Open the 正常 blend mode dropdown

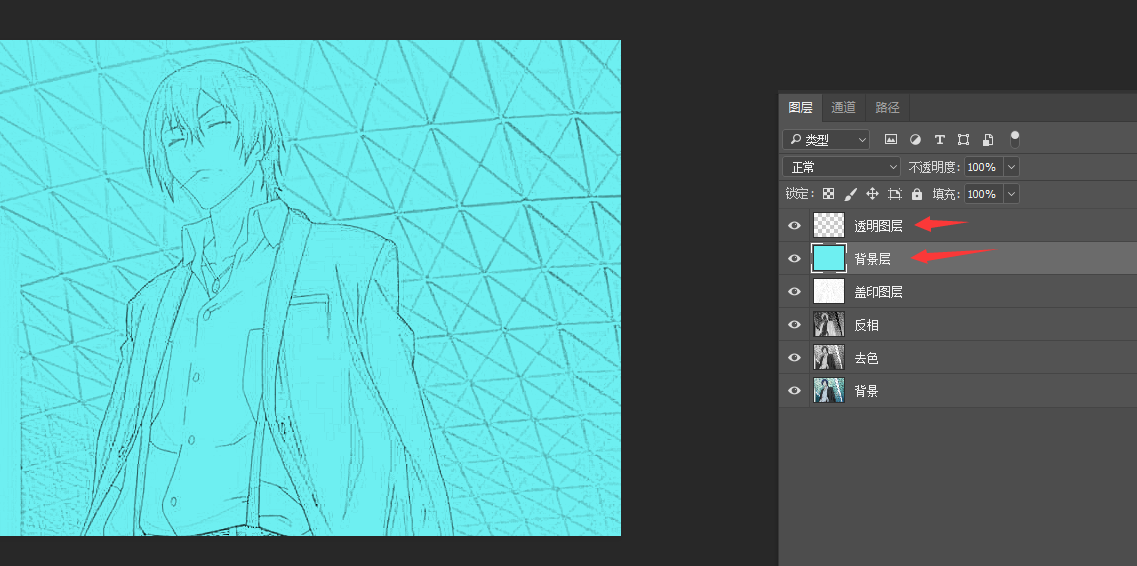(x=841, y=167)
